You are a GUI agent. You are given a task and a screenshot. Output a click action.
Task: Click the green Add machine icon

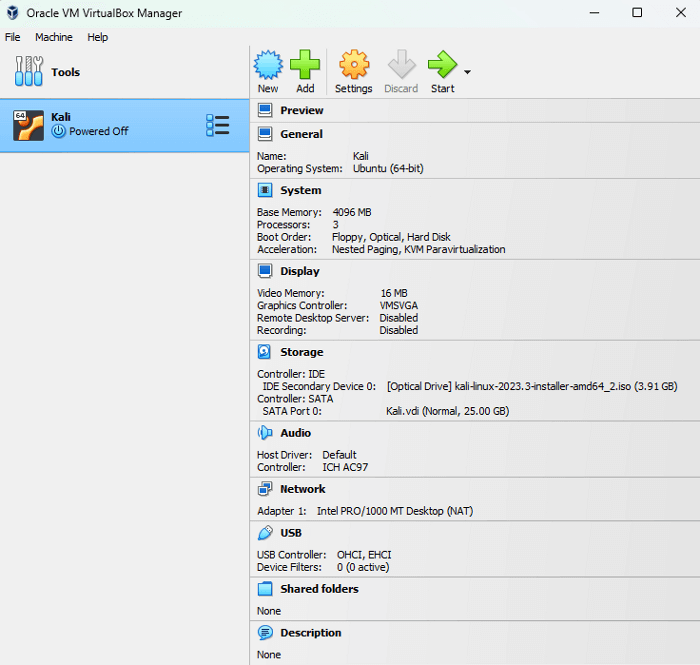pyautogui.click(x=305, y=65)
